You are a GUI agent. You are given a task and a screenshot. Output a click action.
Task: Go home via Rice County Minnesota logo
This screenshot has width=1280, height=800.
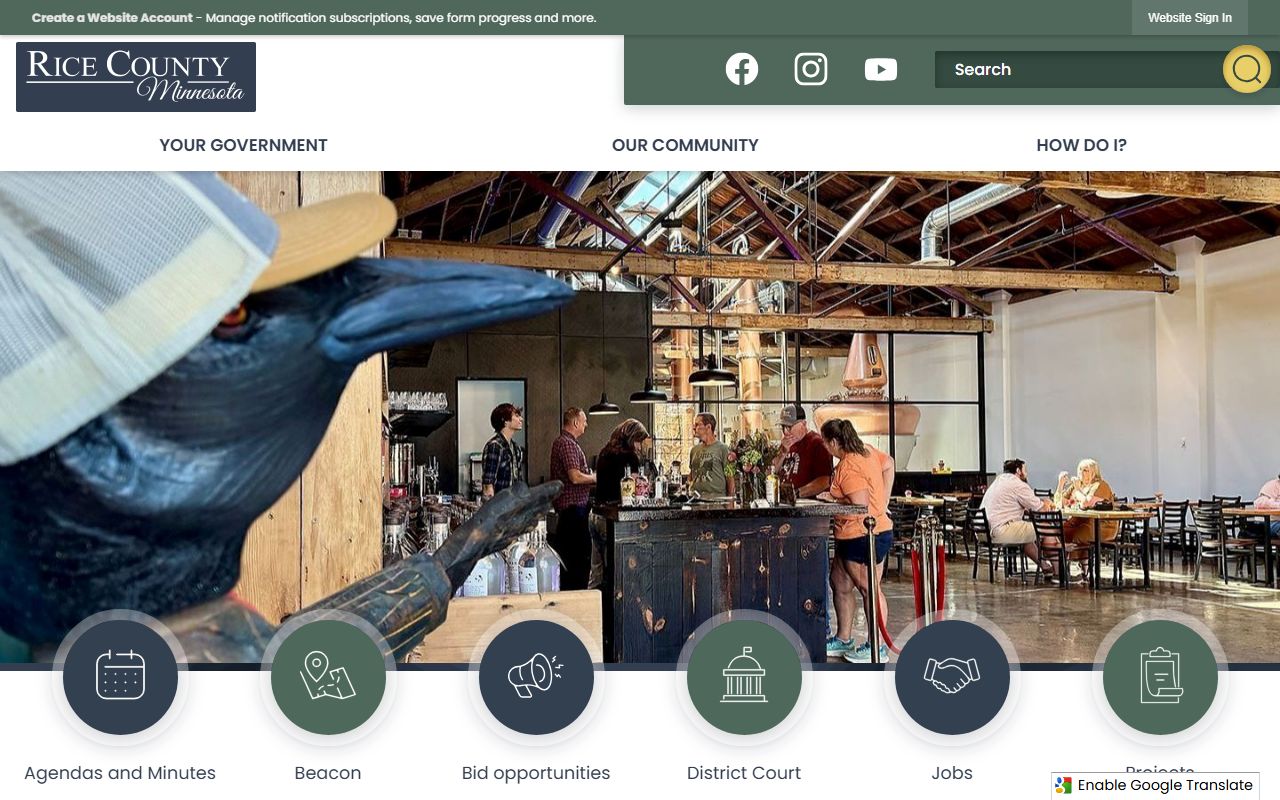[x=136, y=77]
